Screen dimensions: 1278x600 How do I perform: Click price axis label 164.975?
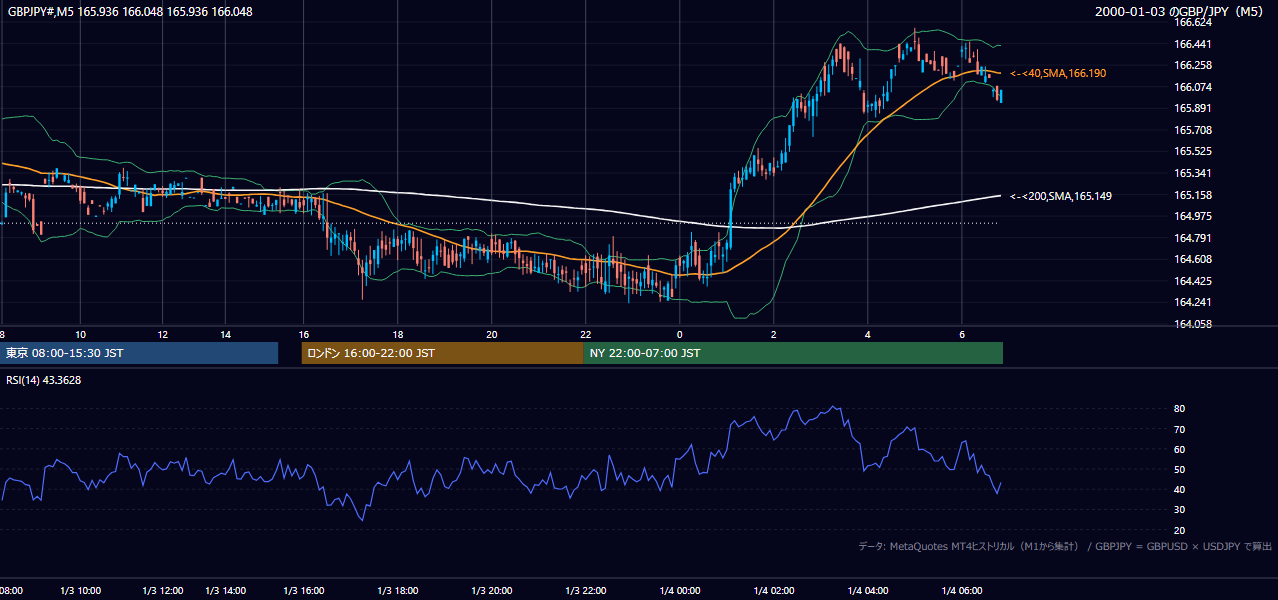(x=1193, y=216)
